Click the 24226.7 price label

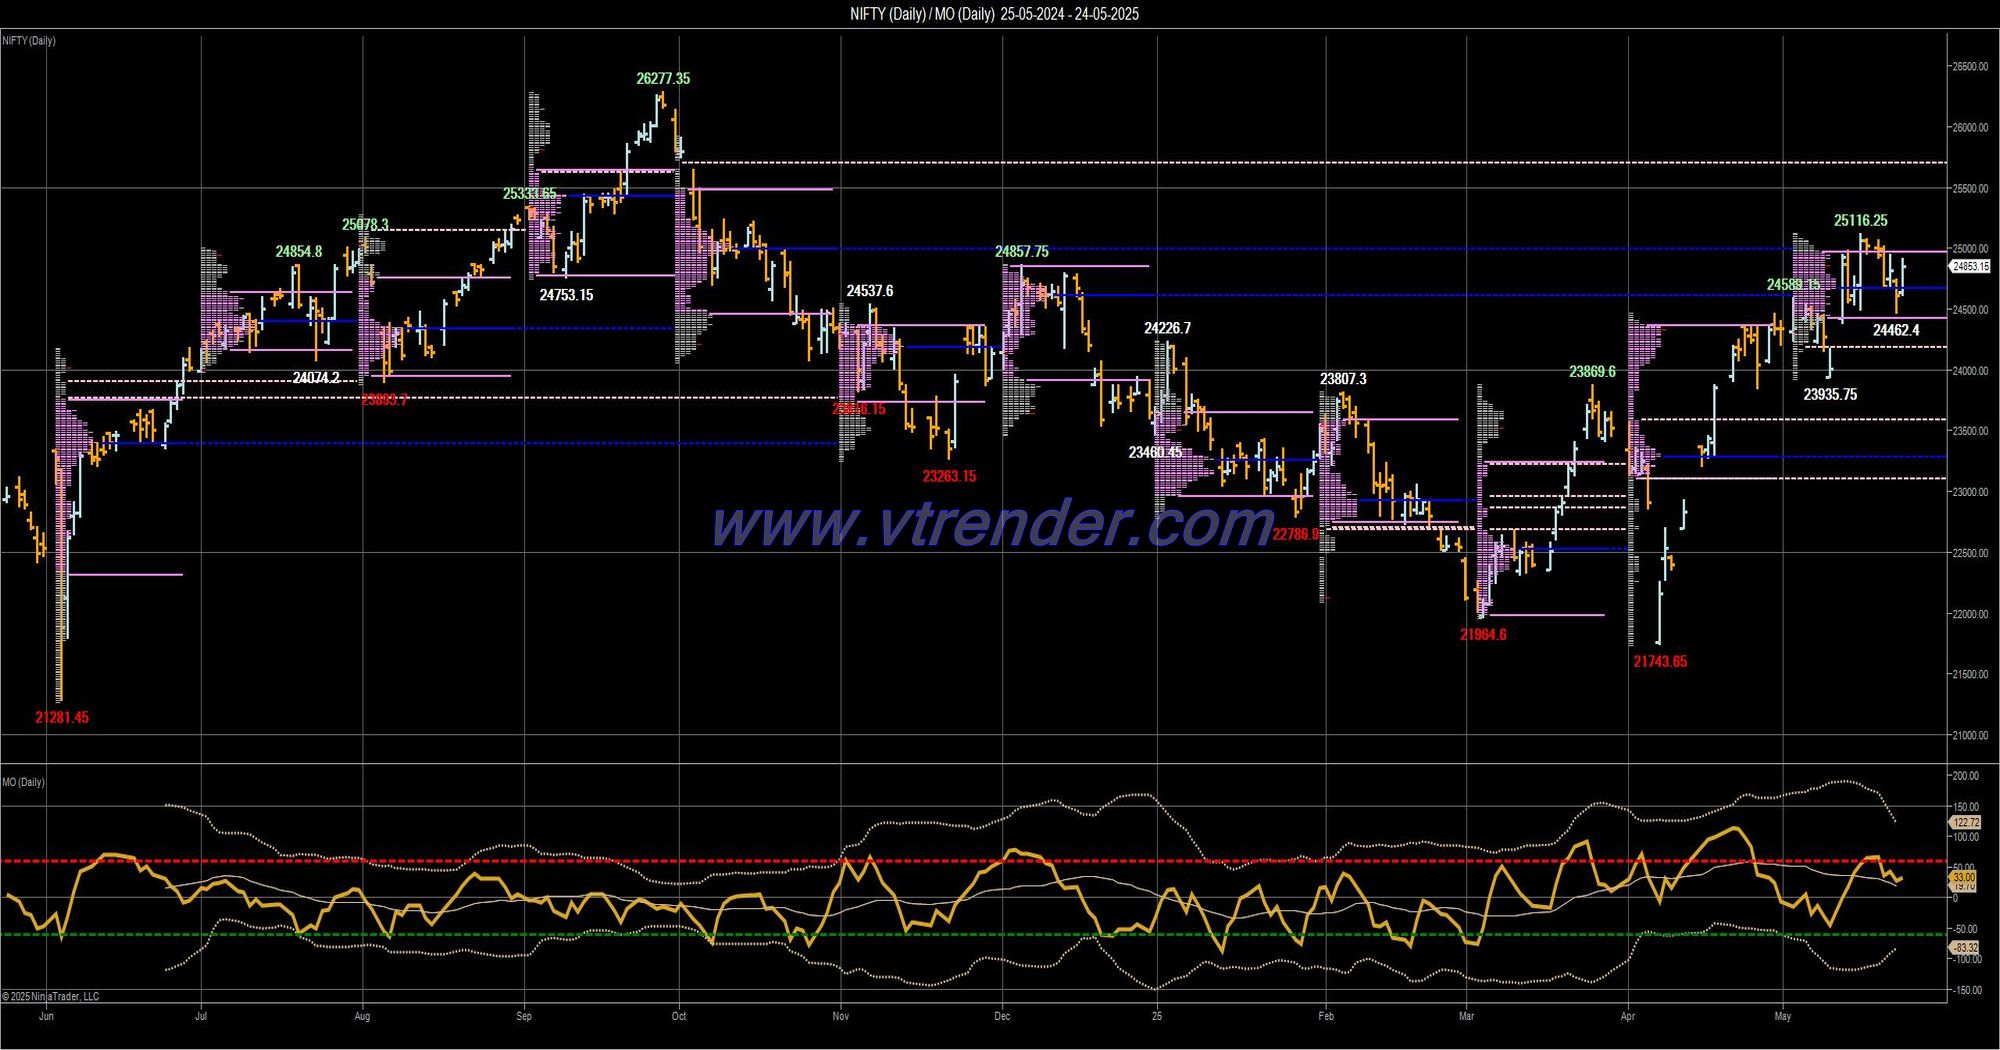coord(1167,328)
